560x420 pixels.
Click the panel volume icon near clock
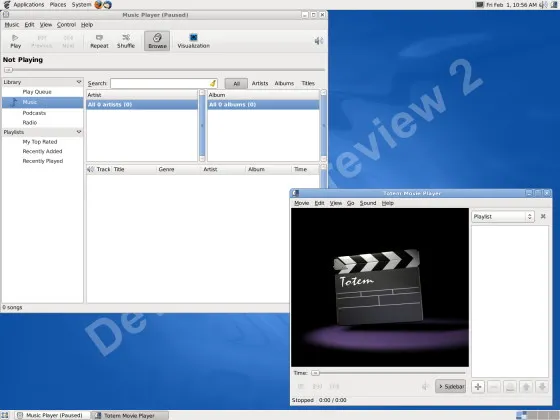pos(543,5)
